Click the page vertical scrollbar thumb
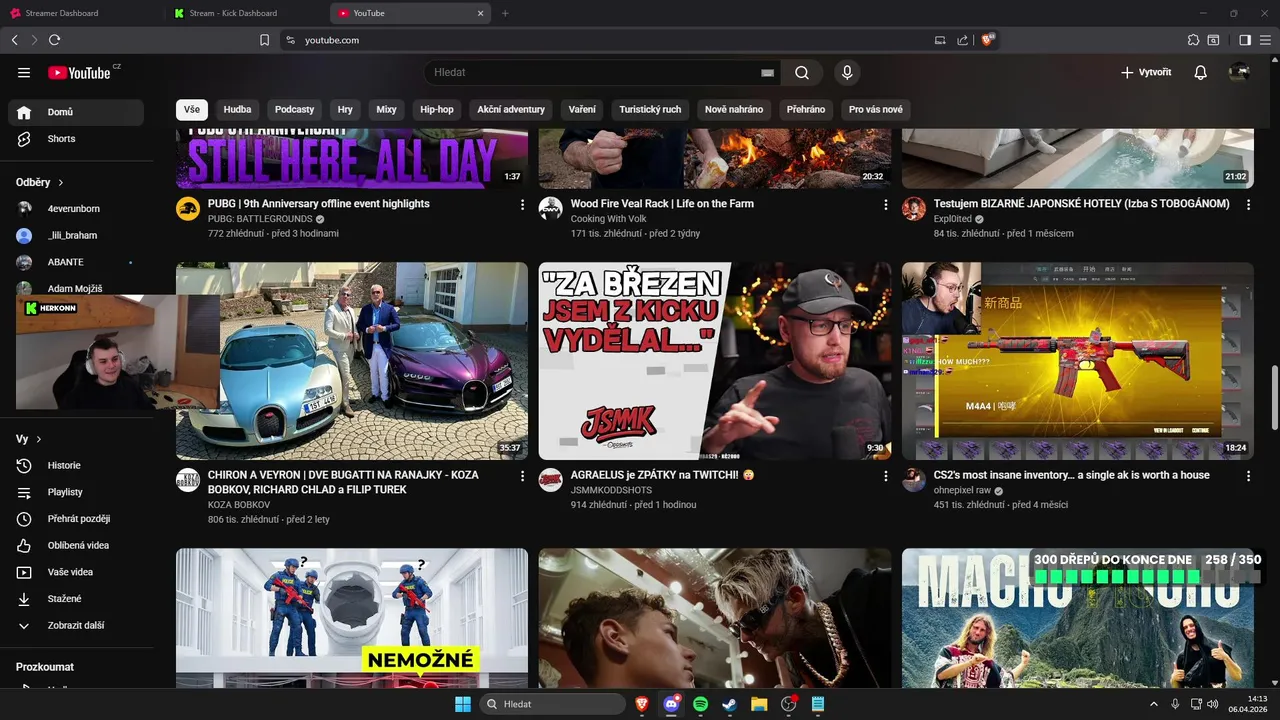Viewport: 1280px width, 720px height. 1274,399
